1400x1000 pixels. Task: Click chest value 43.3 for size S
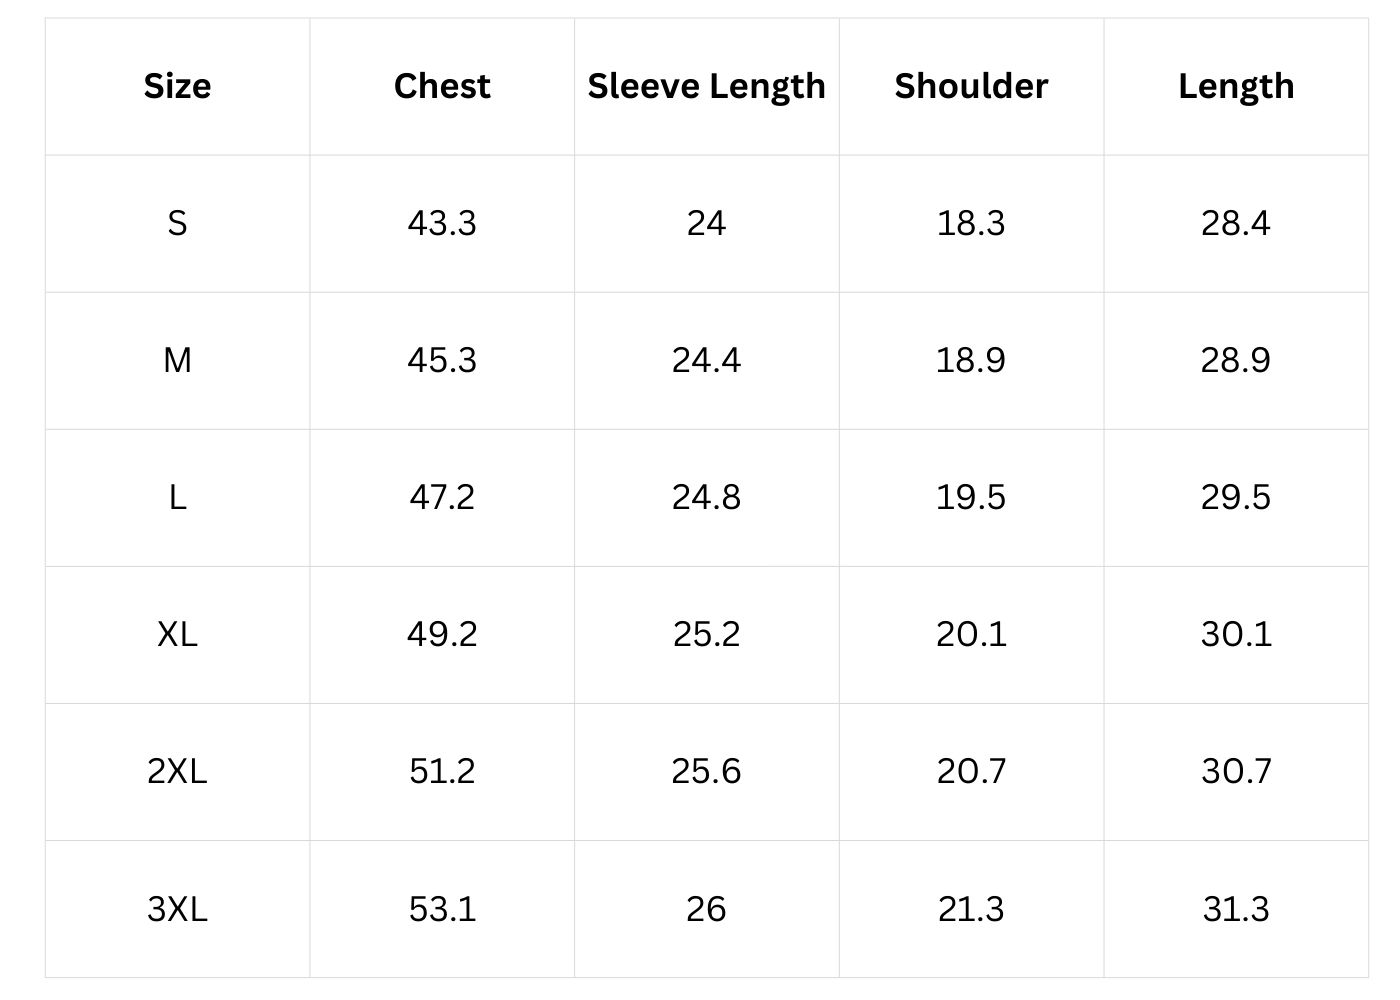click(442, 223)
